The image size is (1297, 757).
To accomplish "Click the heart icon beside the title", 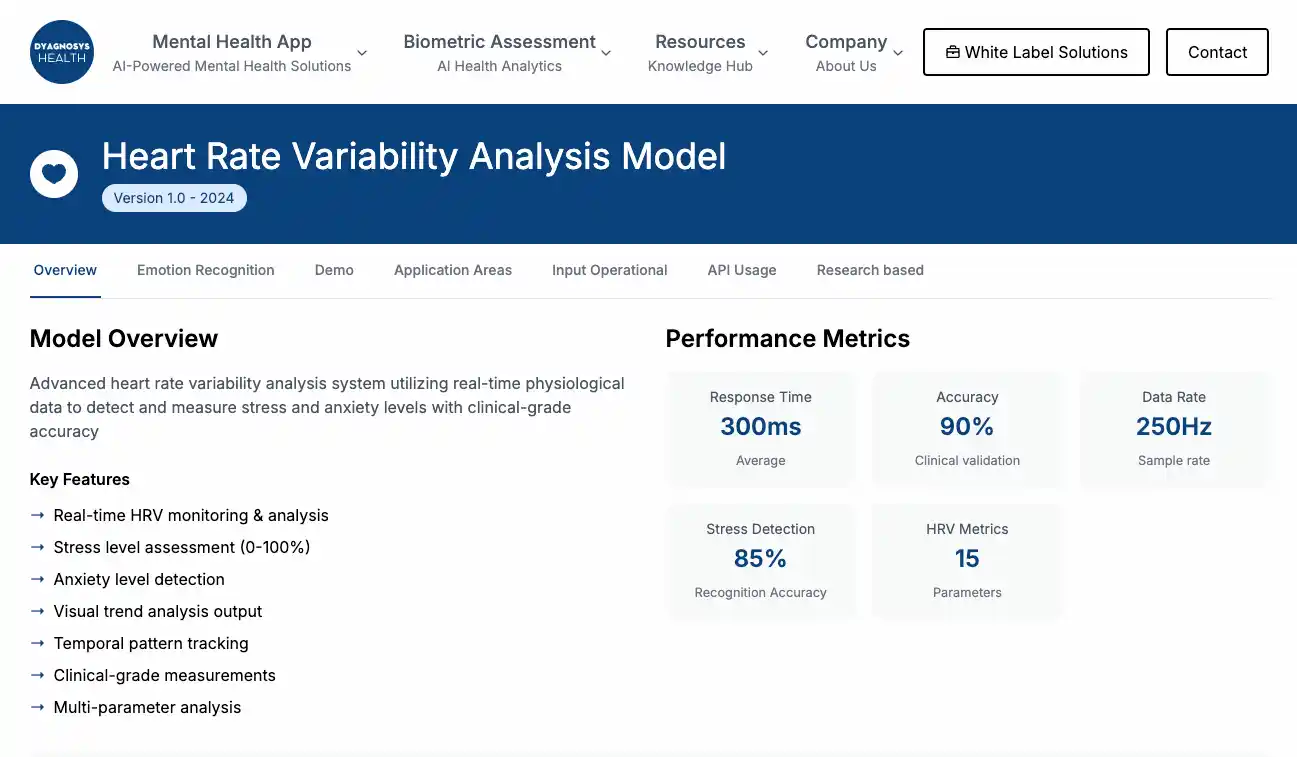I will pos(54,174).
